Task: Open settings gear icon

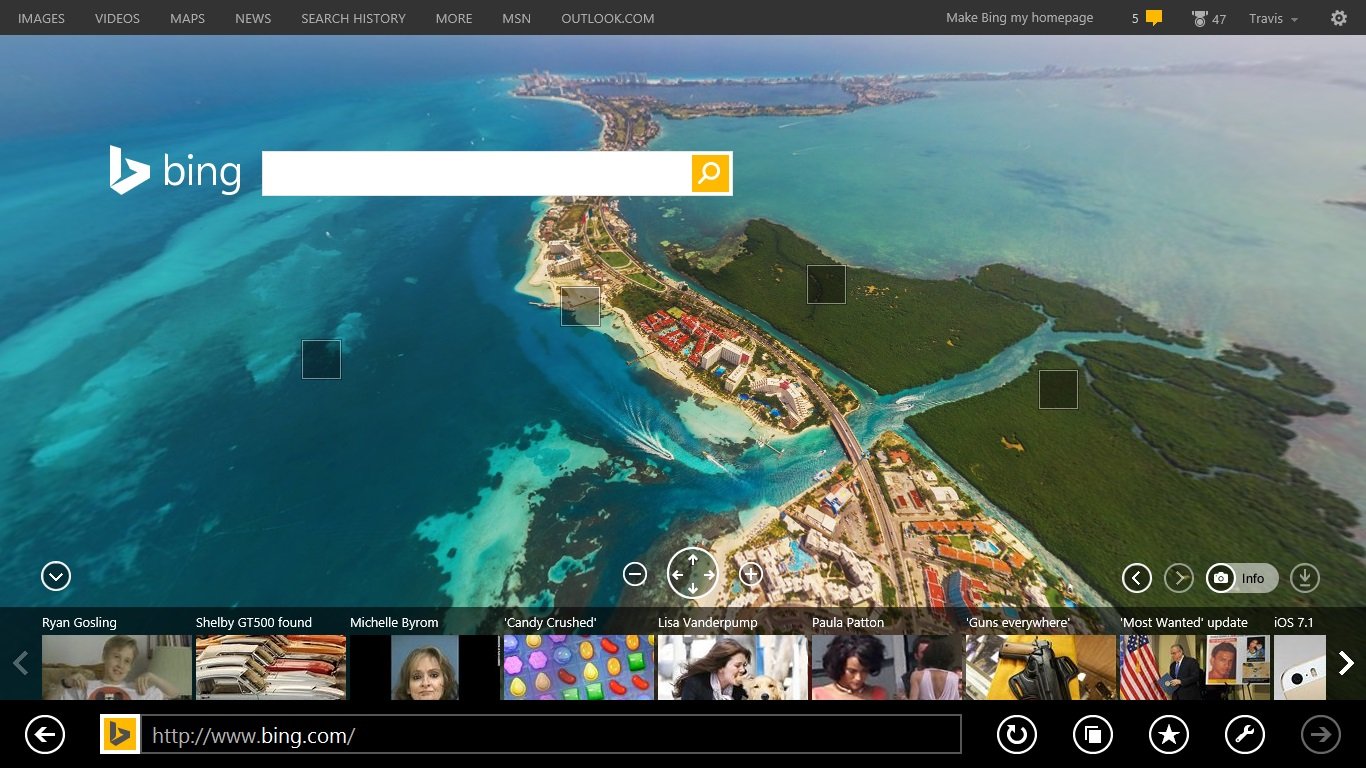Action: (1339, 18)
